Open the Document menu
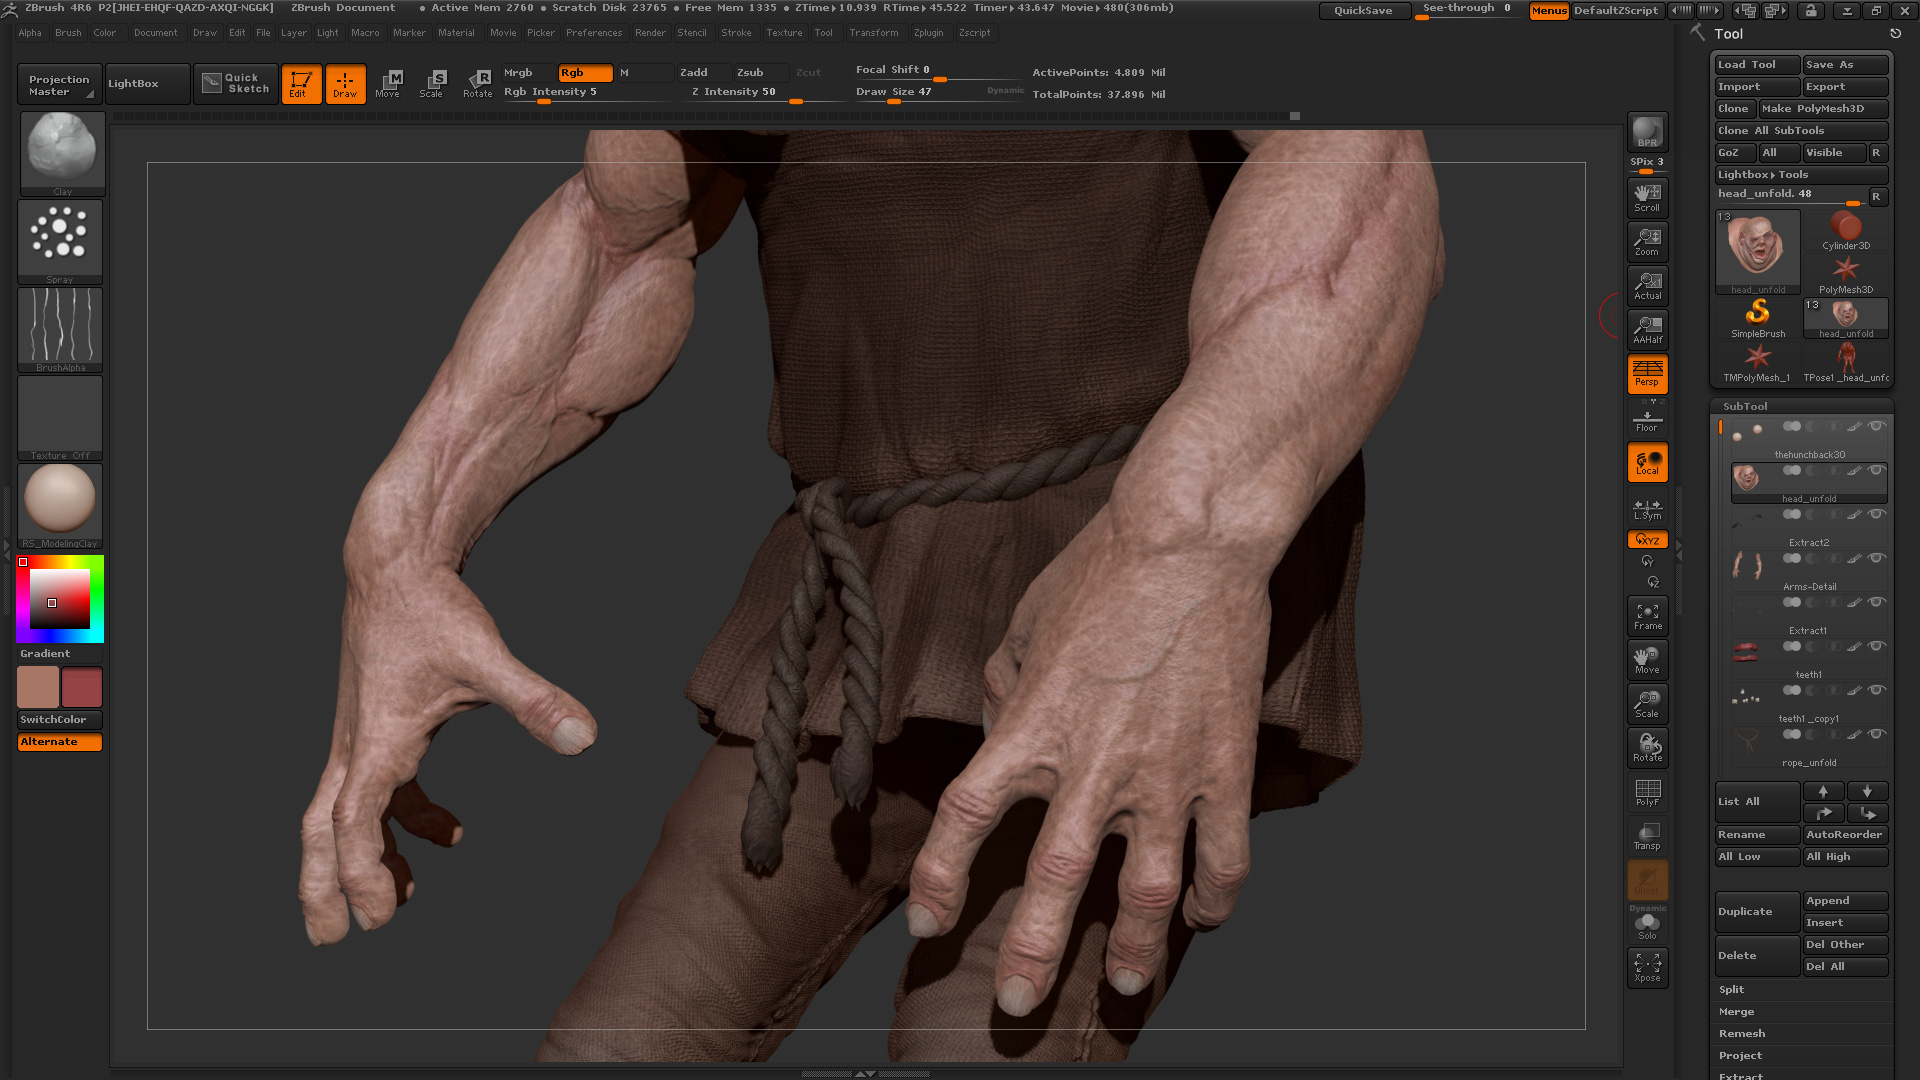Viewport: 1920px width, 1080px height. point(155,33)
